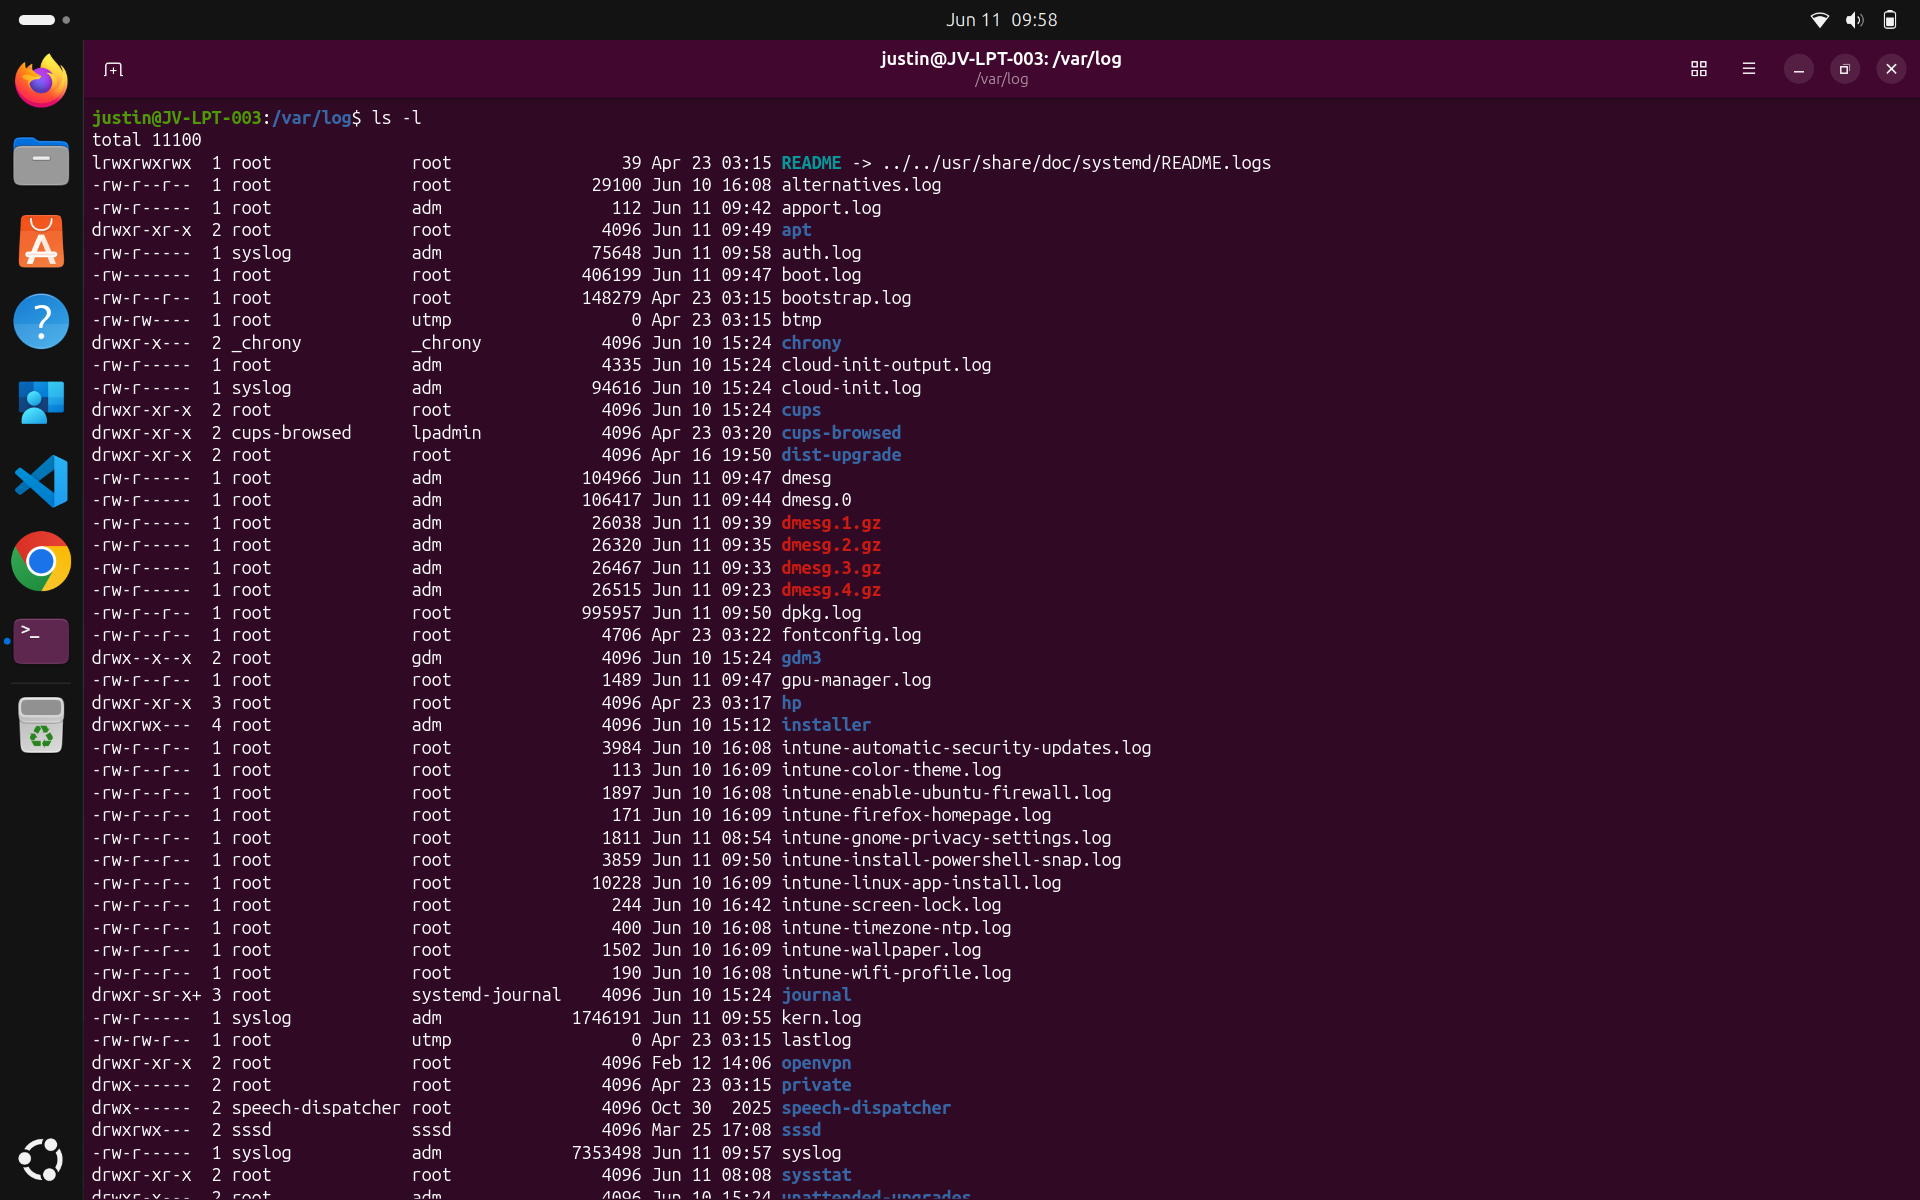Restore the terminal window size
Image resolution: width=1920 pixels, height=1200 pixels.
tap(1844, 69)
